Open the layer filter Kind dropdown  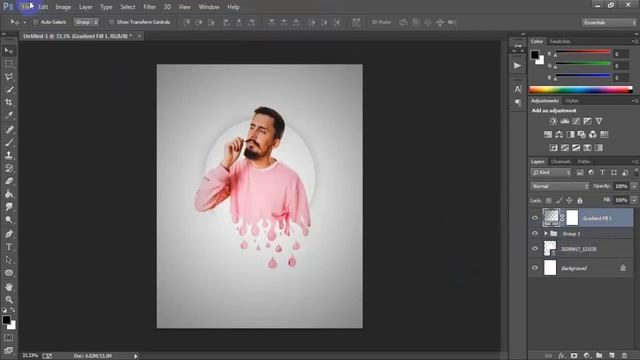click(551, 173)
